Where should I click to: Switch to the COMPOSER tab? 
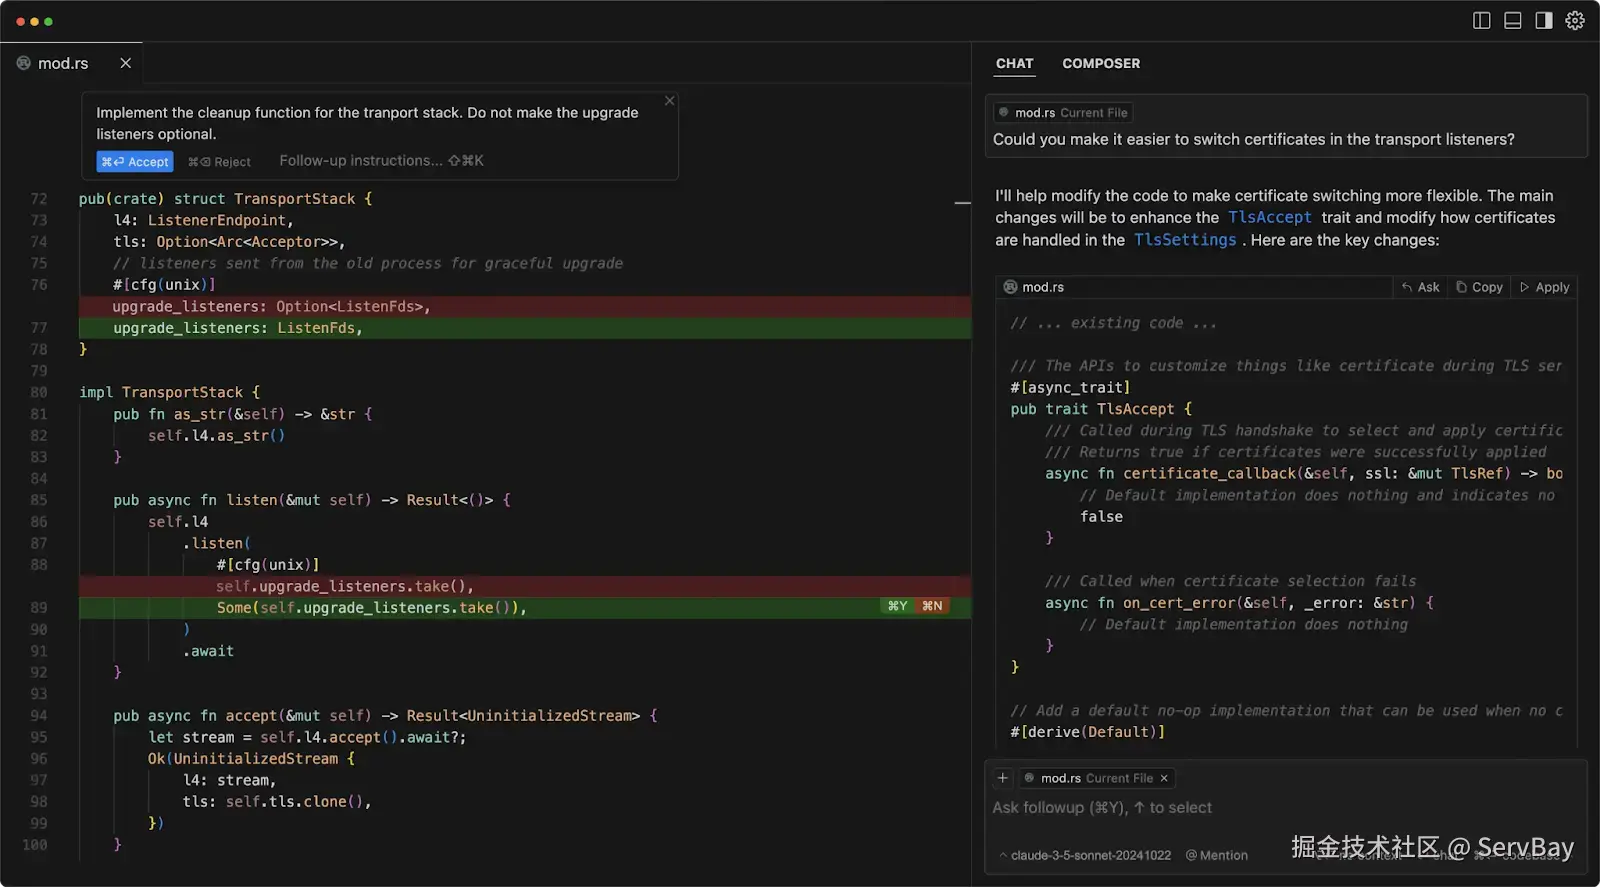coord(1100,63)
